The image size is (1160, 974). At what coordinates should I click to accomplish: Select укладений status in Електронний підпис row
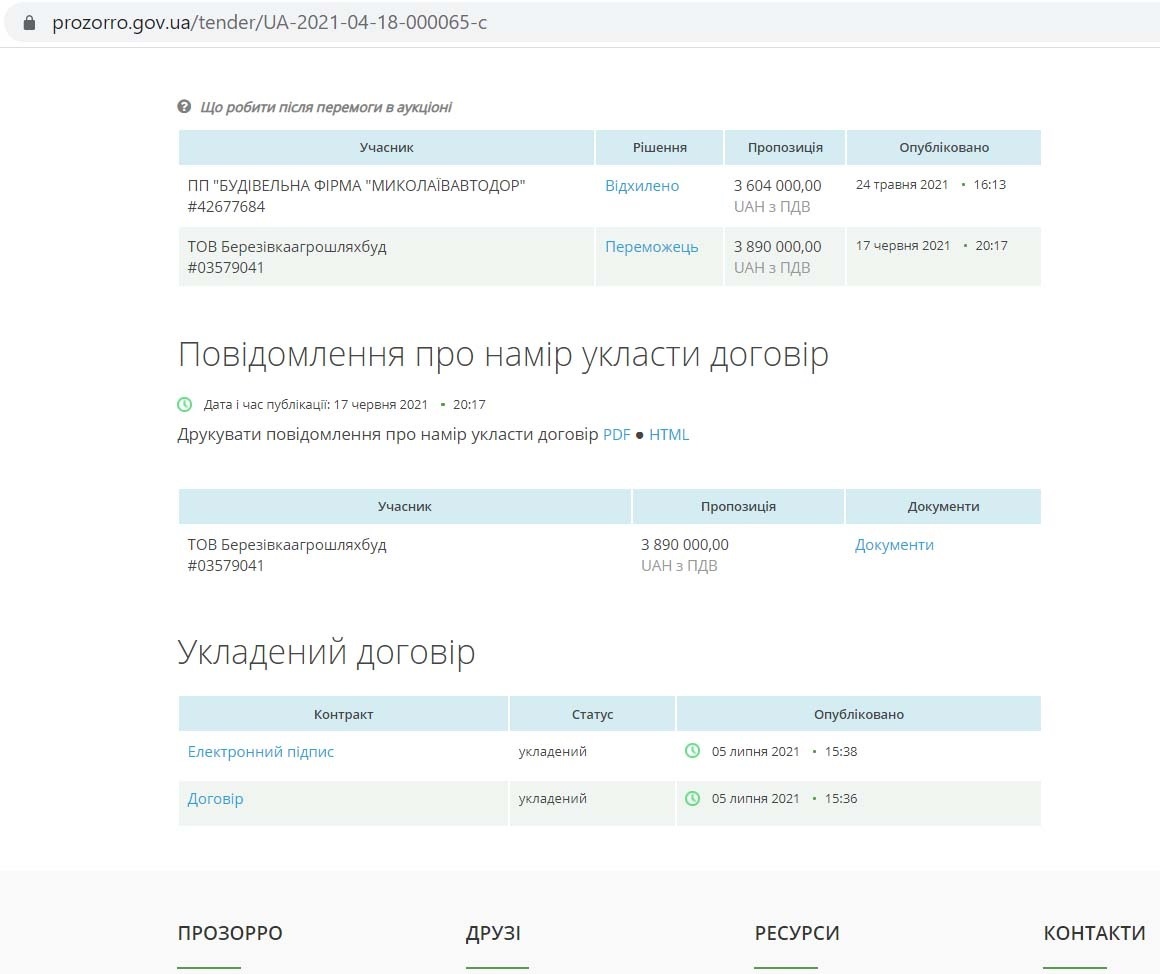553,751
